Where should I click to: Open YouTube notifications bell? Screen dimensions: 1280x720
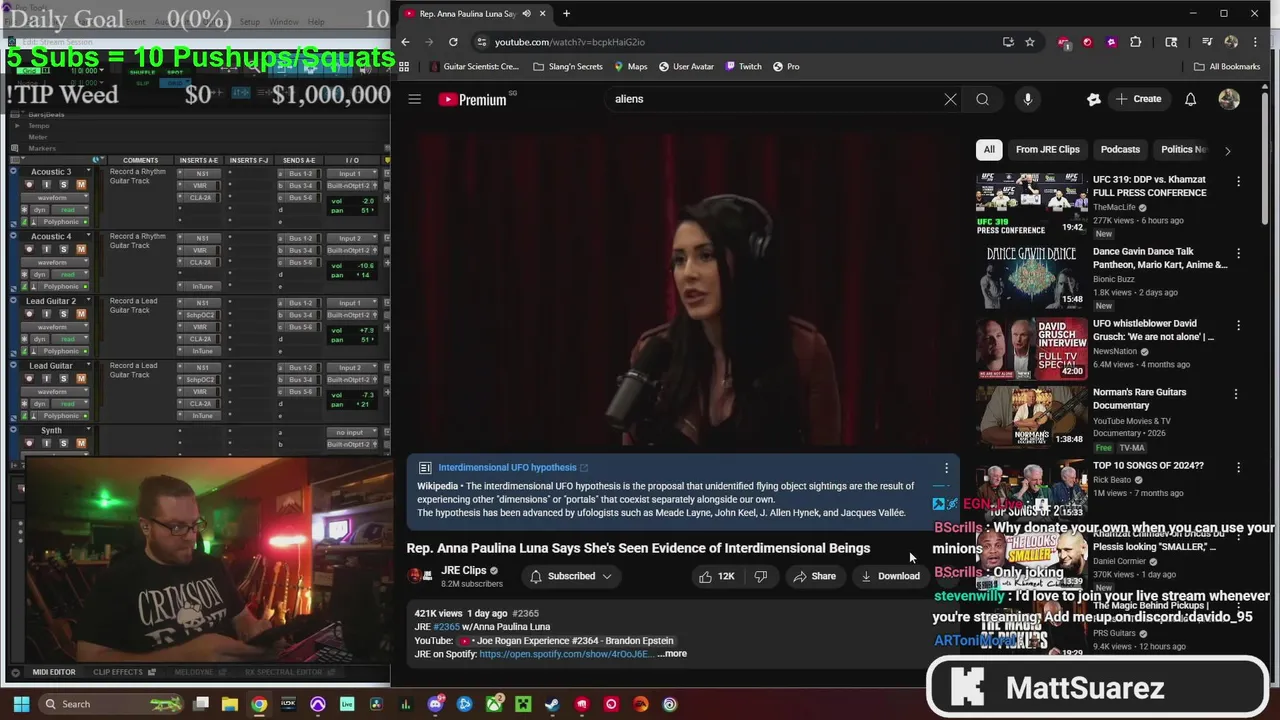pyautogui.click(x=1190, y=99)
